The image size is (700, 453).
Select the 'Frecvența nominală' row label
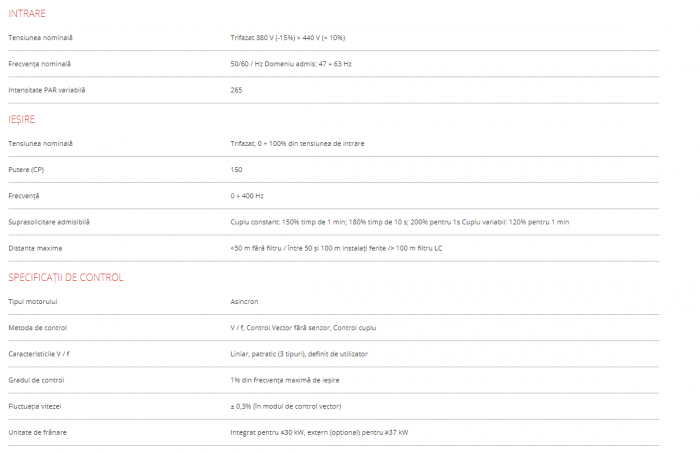coord(40,63)
